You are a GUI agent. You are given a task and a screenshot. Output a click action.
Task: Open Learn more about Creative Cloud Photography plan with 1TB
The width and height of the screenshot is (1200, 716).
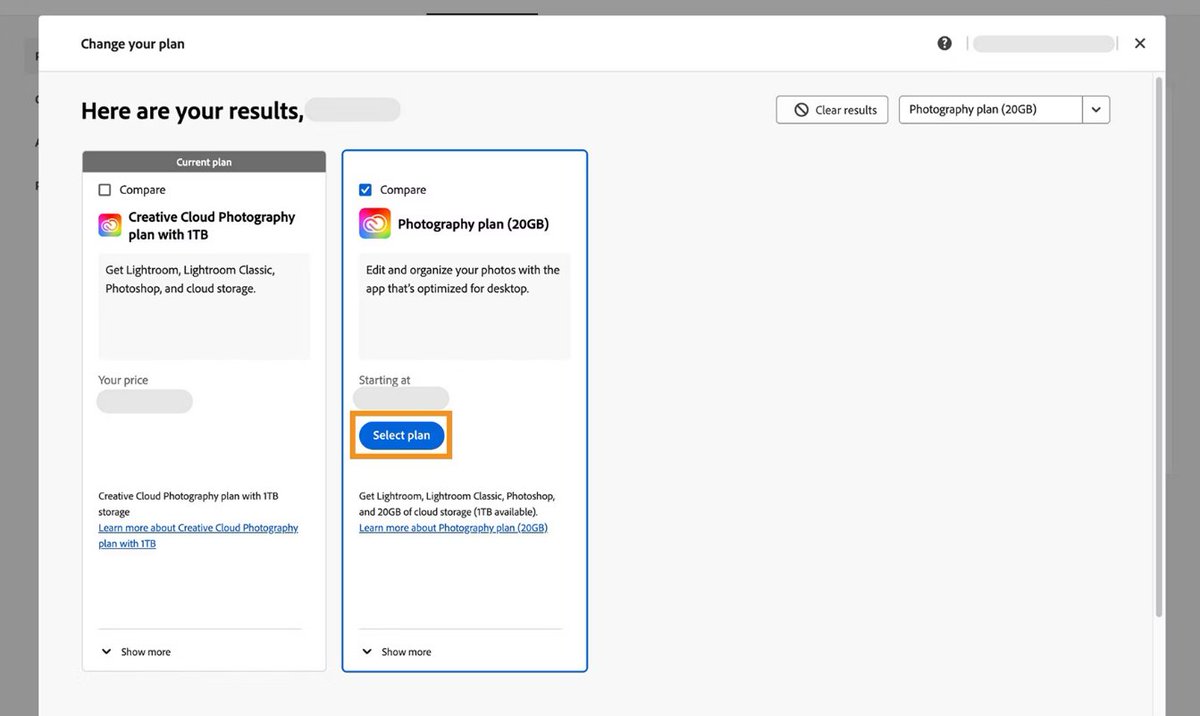[198, 536]
